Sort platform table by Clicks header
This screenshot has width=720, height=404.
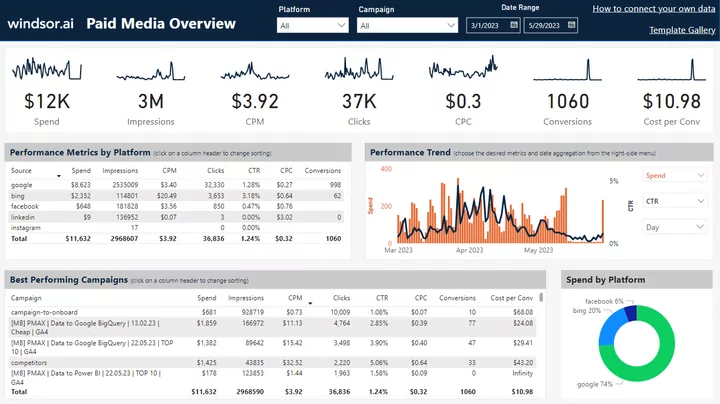(x=215, y=170)
